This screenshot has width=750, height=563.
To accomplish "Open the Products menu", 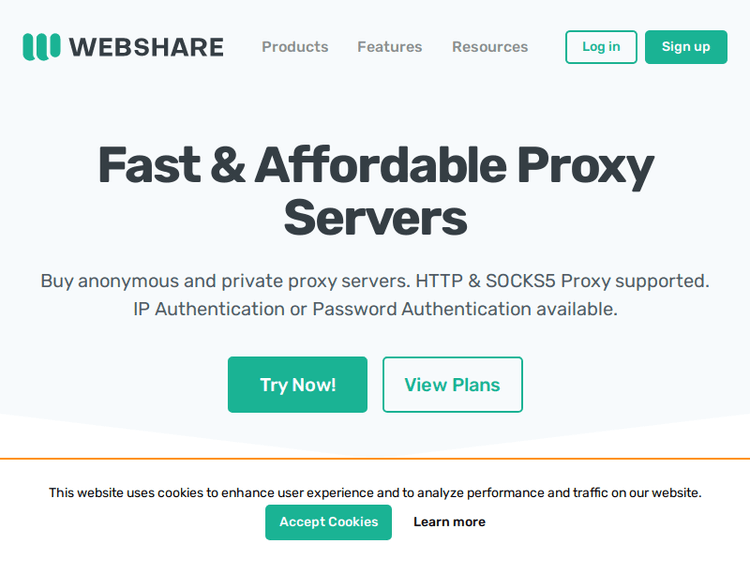I will 295,47.
